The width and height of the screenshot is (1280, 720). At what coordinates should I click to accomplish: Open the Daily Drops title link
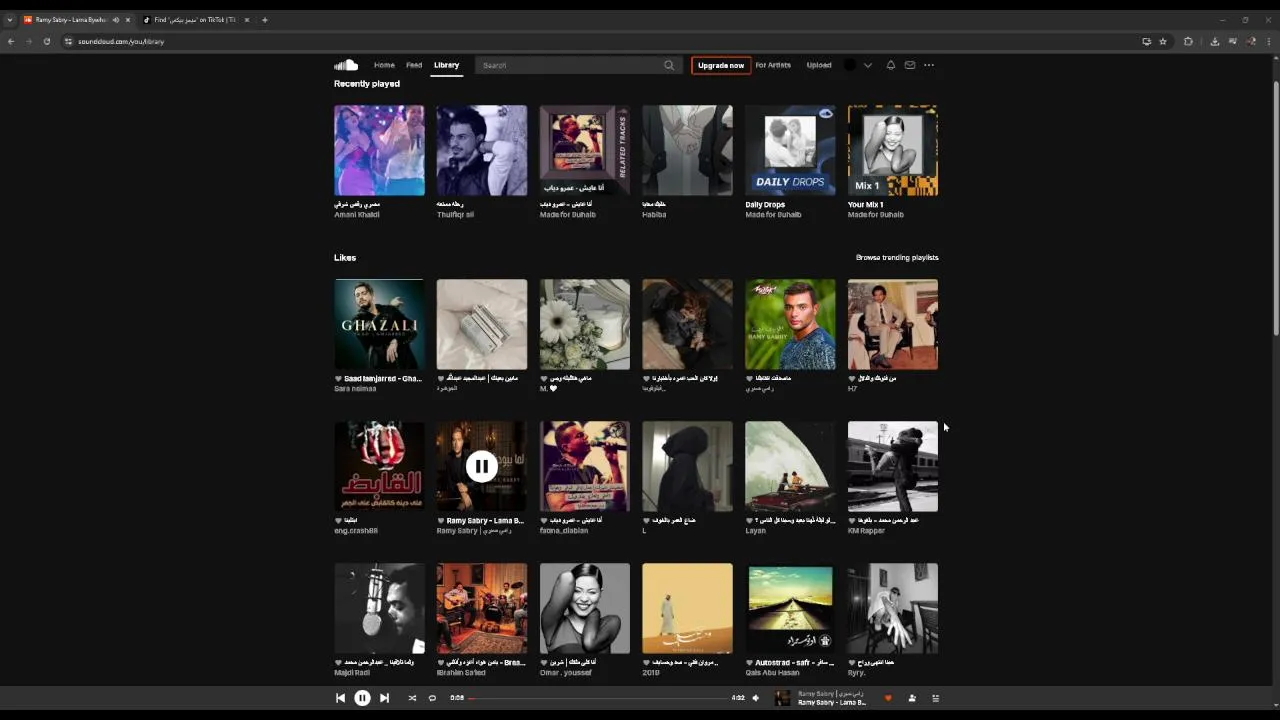(765, 204)
